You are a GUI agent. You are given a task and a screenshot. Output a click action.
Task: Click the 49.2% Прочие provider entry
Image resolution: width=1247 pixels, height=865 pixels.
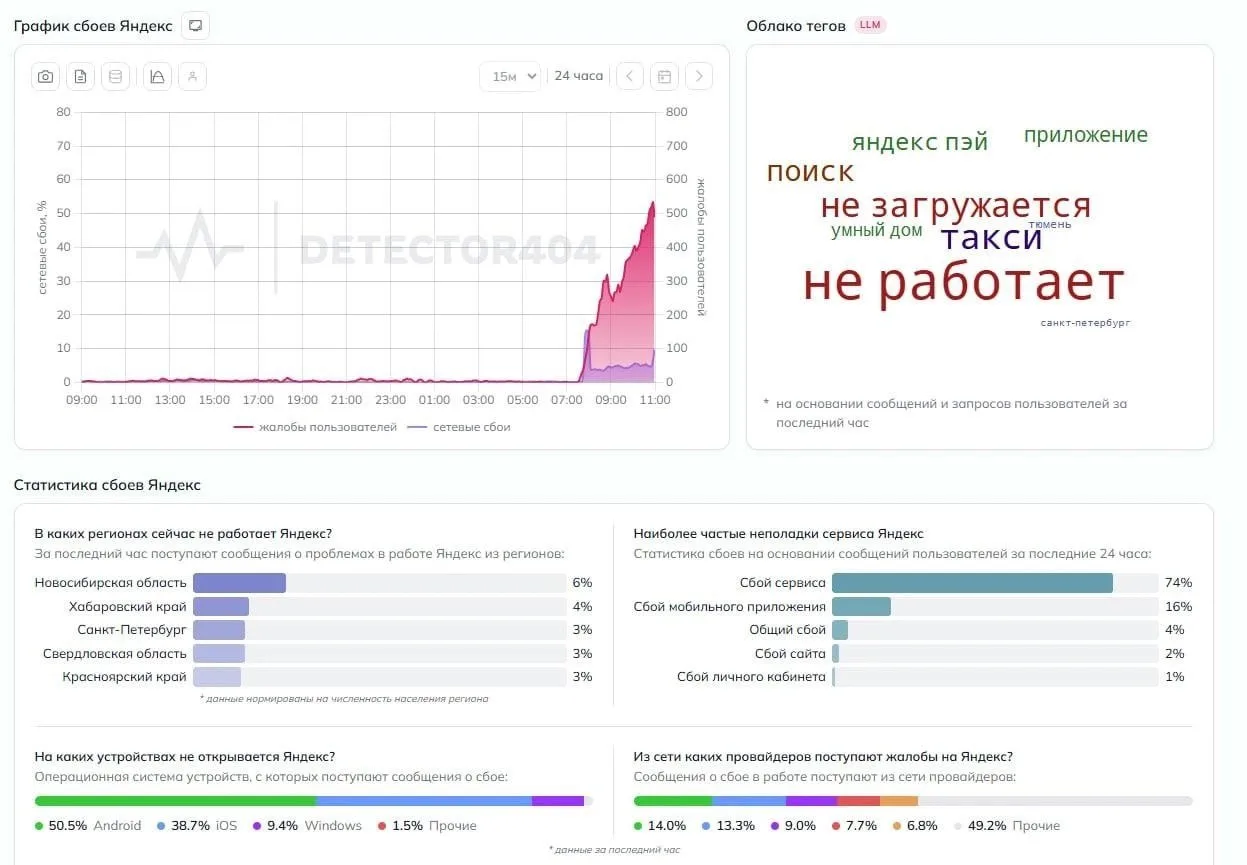[x=1006, y=826]
